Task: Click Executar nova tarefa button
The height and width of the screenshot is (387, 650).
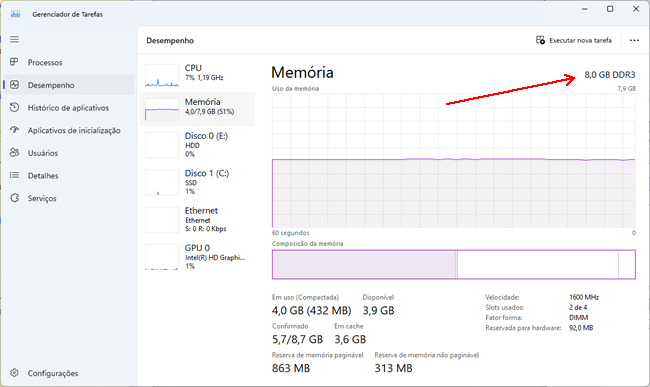Action: point(574,40)
